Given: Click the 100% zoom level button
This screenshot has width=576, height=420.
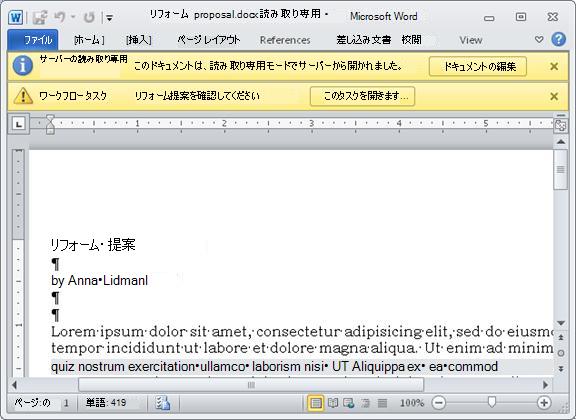Looking at the screenshot, I should coord(412,403).
